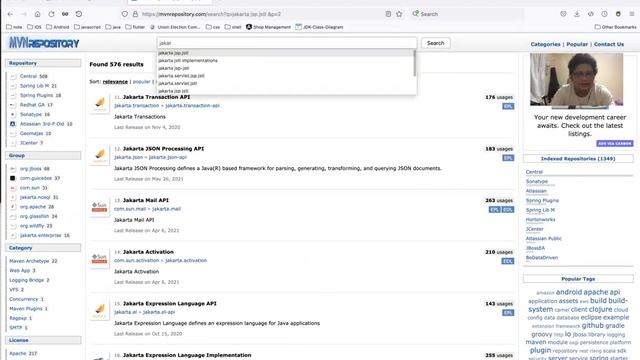The image size is (640, 360).
Task: Click the MVNRepository logo
Action: 44,43
